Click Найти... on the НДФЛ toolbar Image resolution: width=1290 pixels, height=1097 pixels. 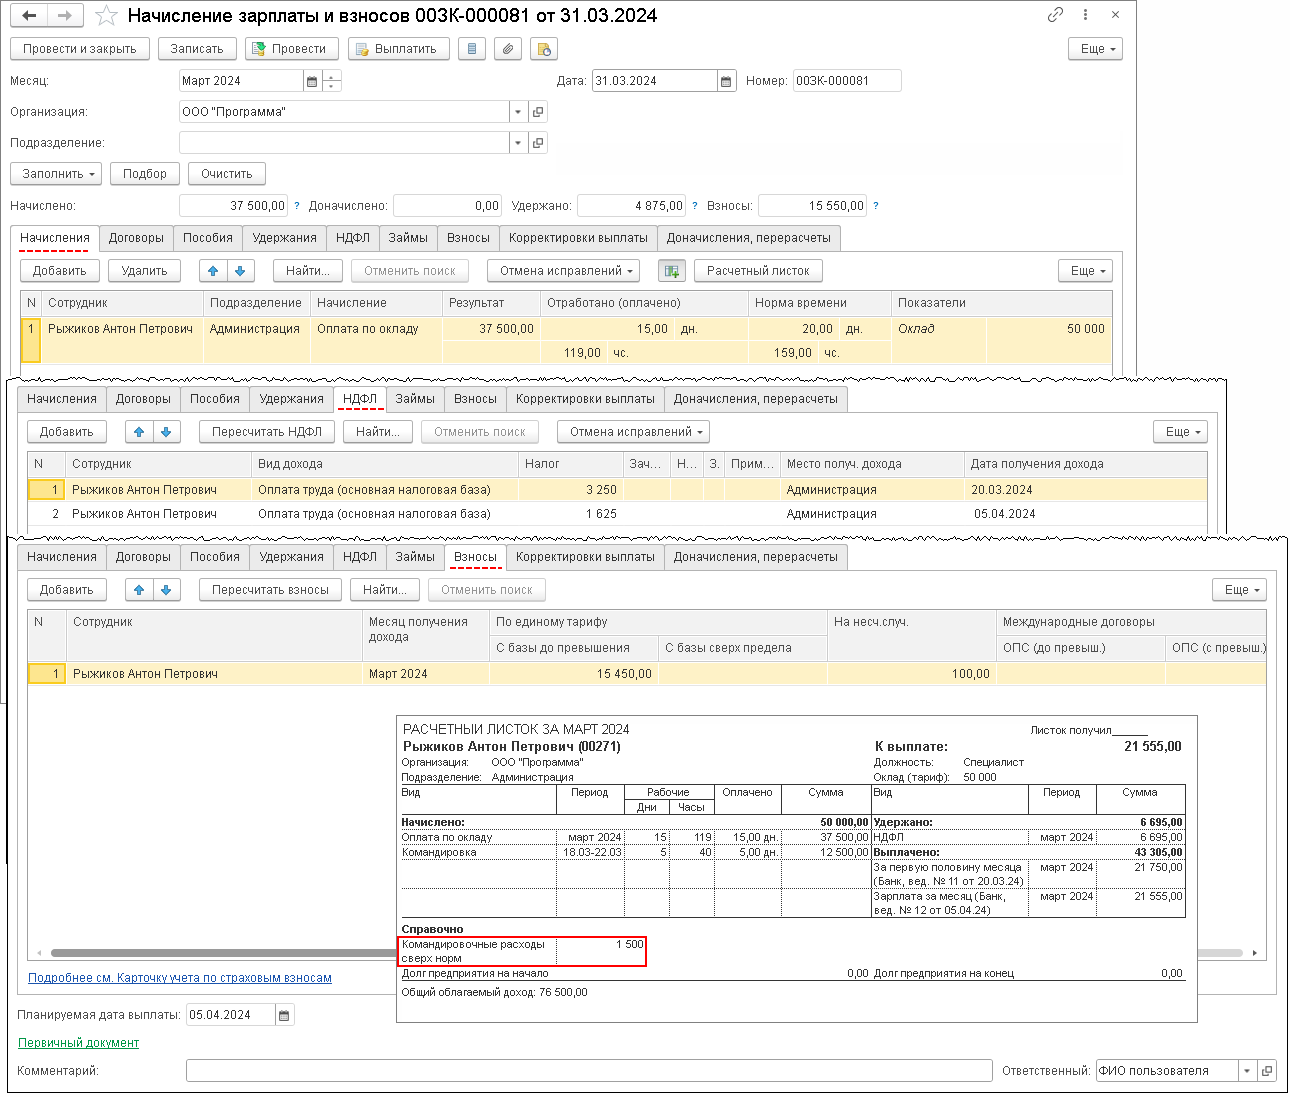[x=378, y=432]
